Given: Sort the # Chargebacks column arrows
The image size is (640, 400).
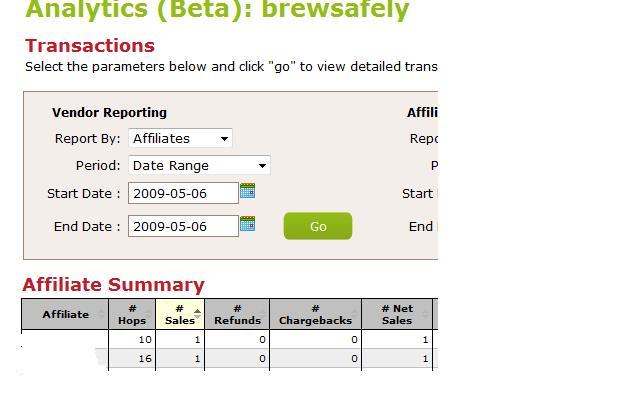Looking at the screenshot, I should point(354,314).
